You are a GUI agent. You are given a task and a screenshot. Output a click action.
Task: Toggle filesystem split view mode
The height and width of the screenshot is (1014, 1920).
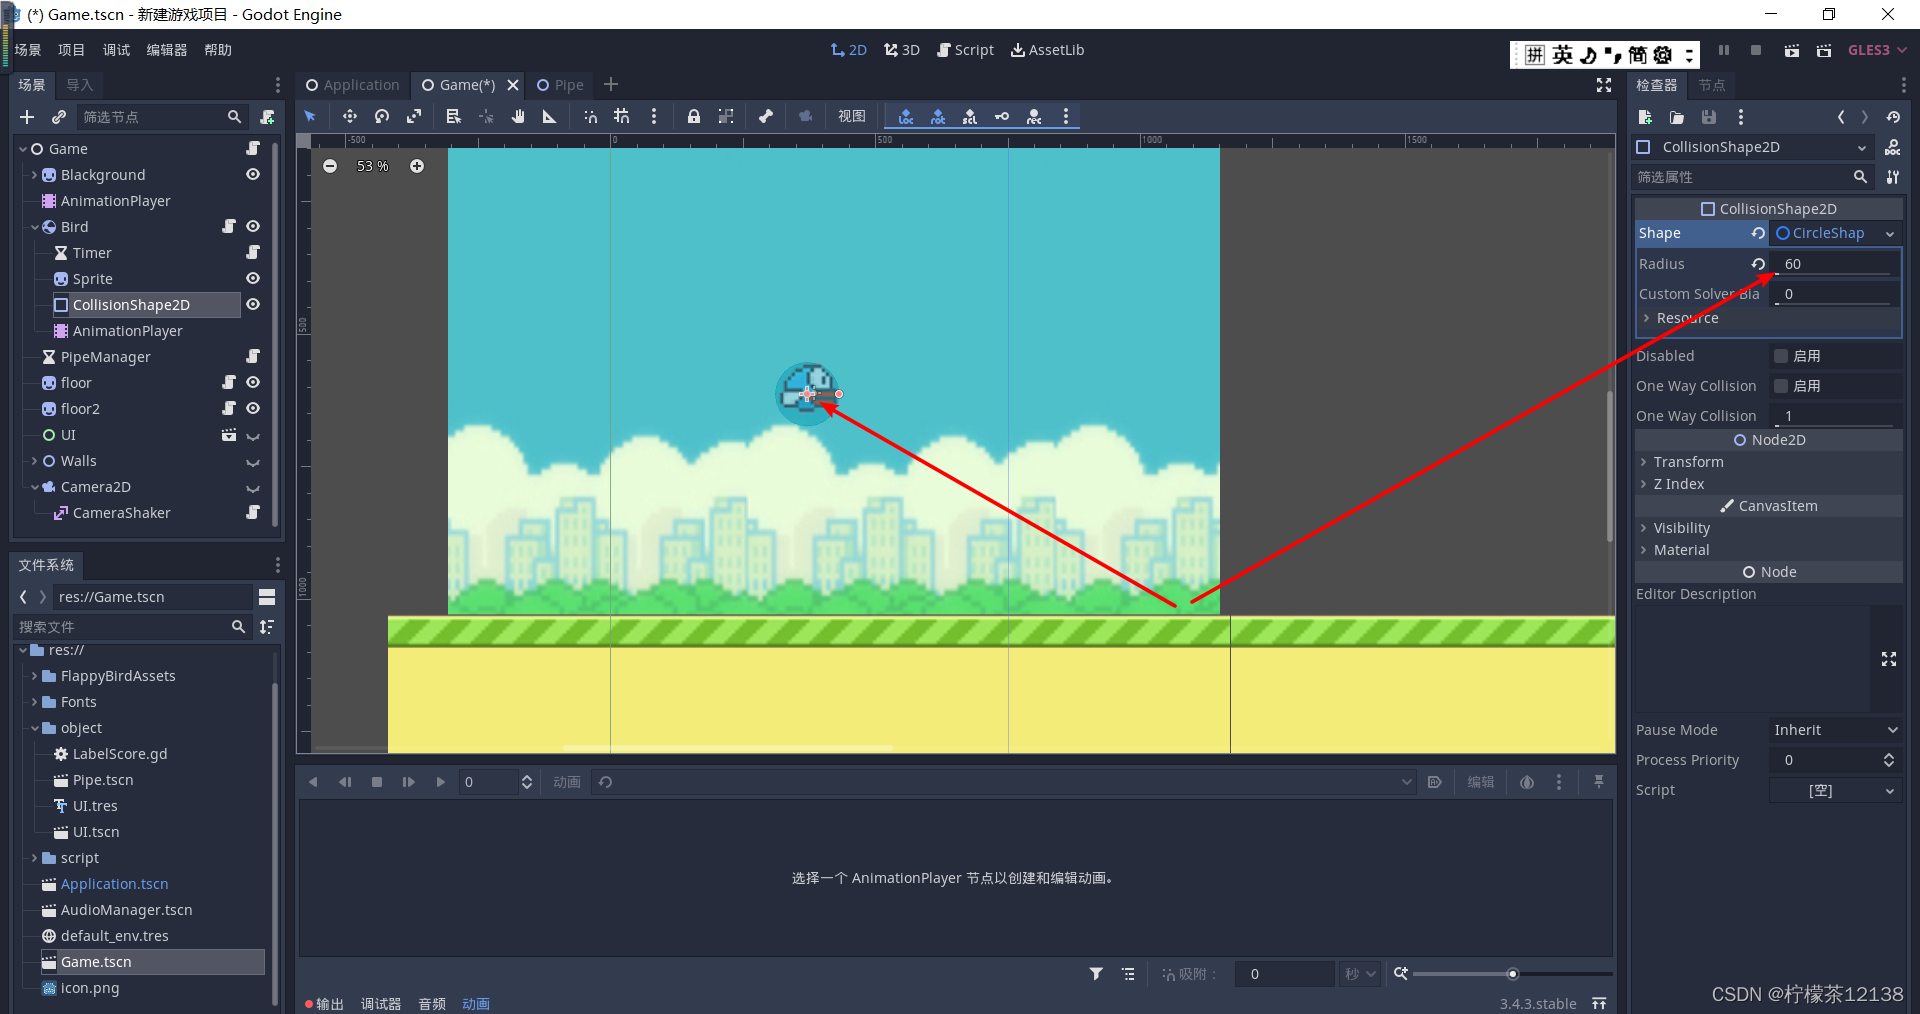(x=267, y=597)
